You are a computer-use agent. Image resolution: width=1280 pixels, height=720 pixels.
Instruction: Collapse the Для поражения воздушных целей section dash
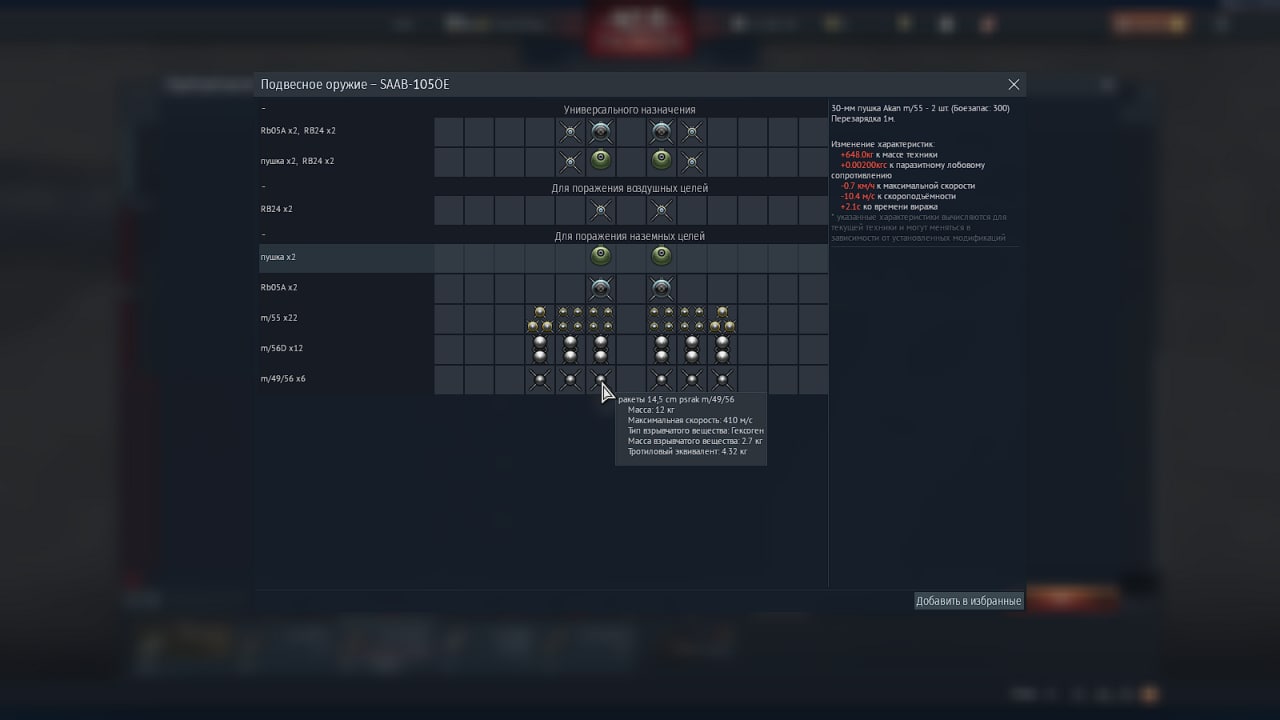[264, 186]
